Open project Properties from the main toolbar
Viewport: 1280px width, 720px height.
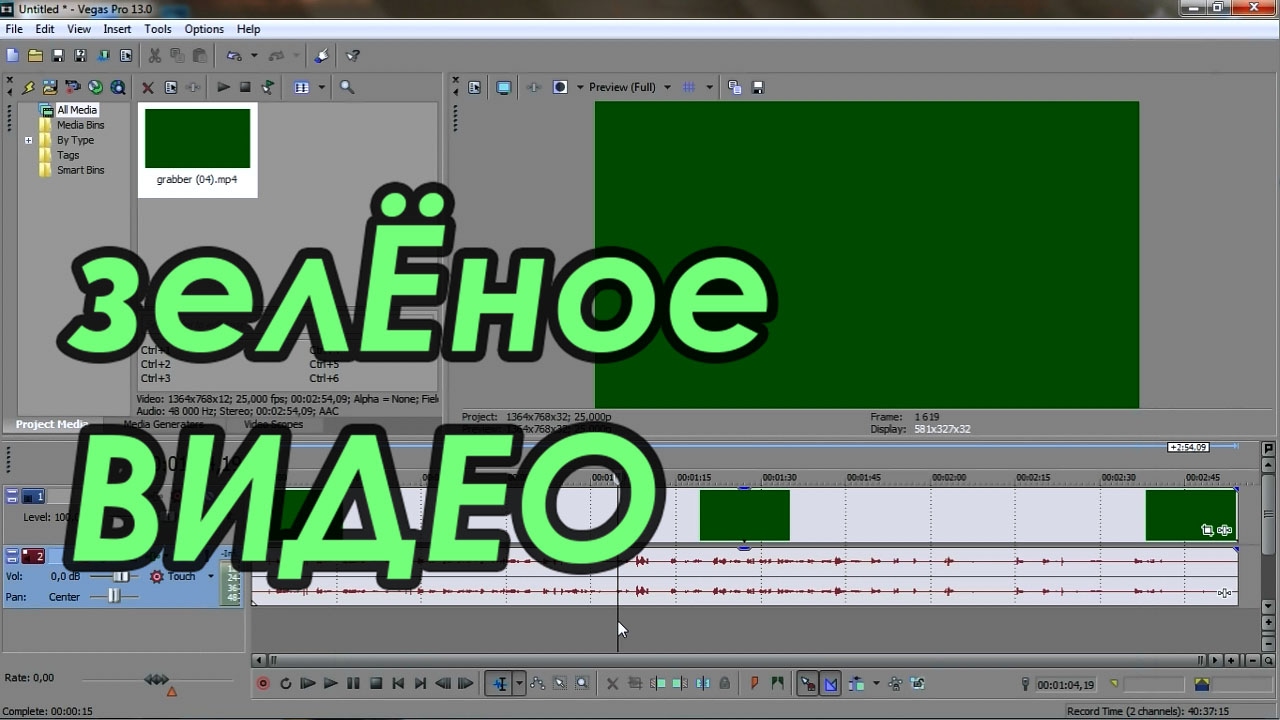tap(126, 56)
